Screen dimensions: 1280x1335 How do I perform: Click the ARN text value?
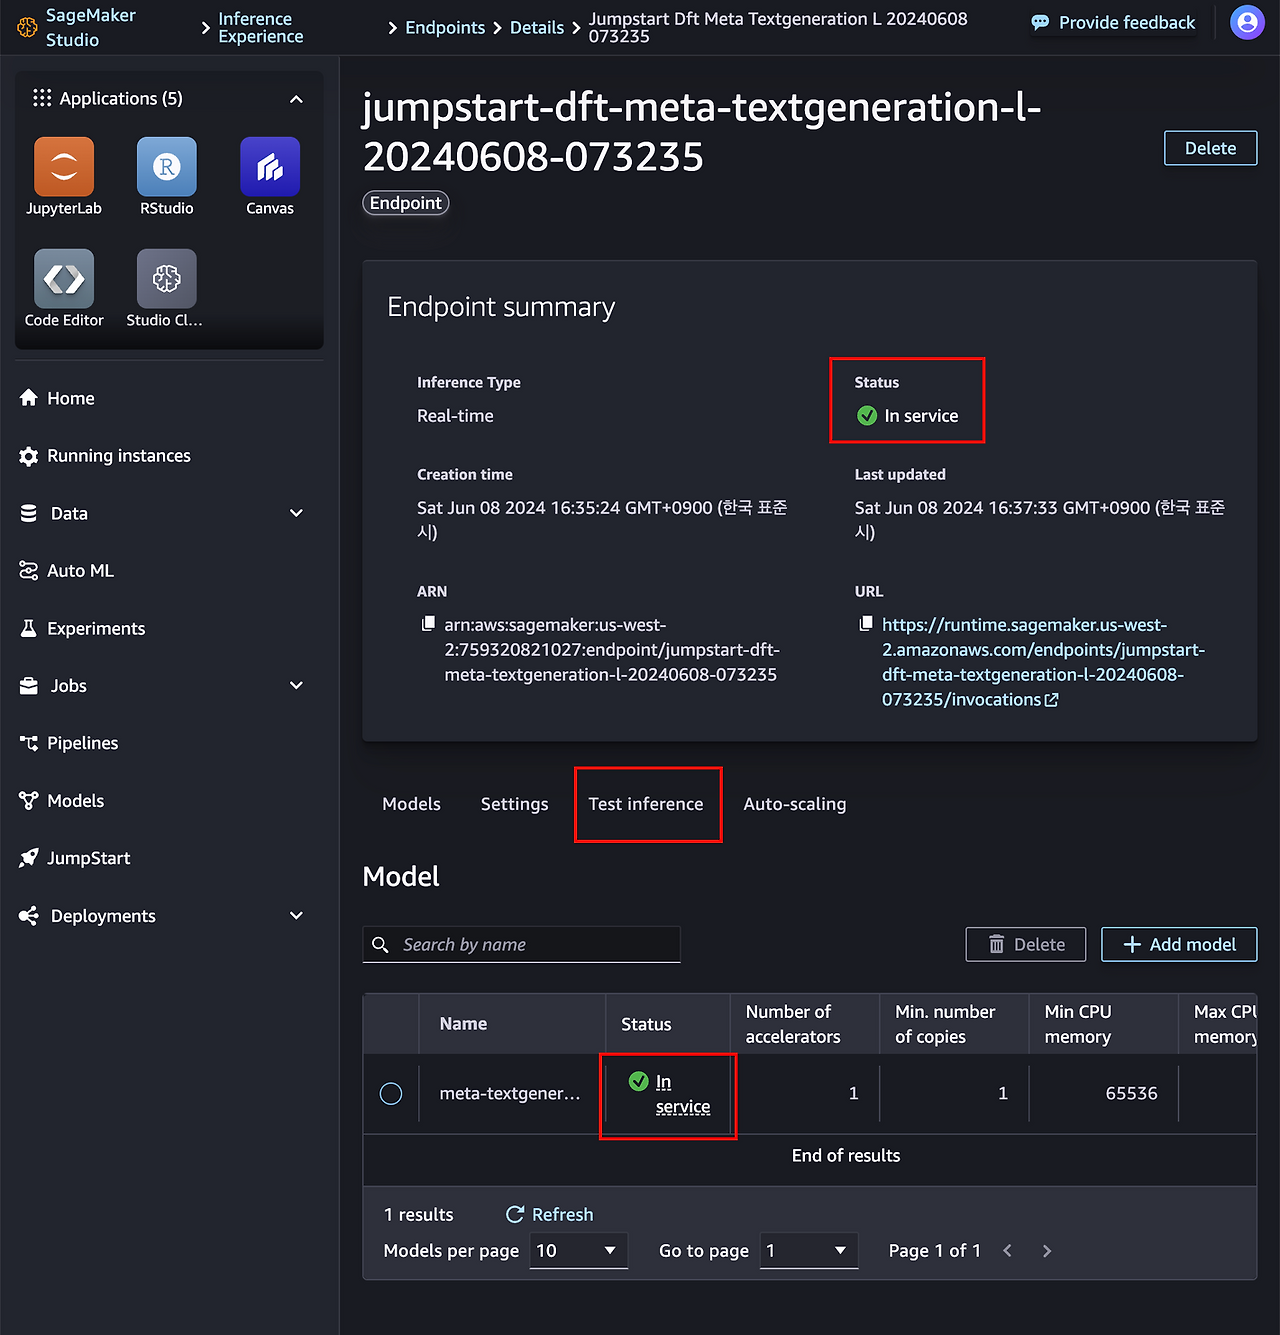pos(612,650)
